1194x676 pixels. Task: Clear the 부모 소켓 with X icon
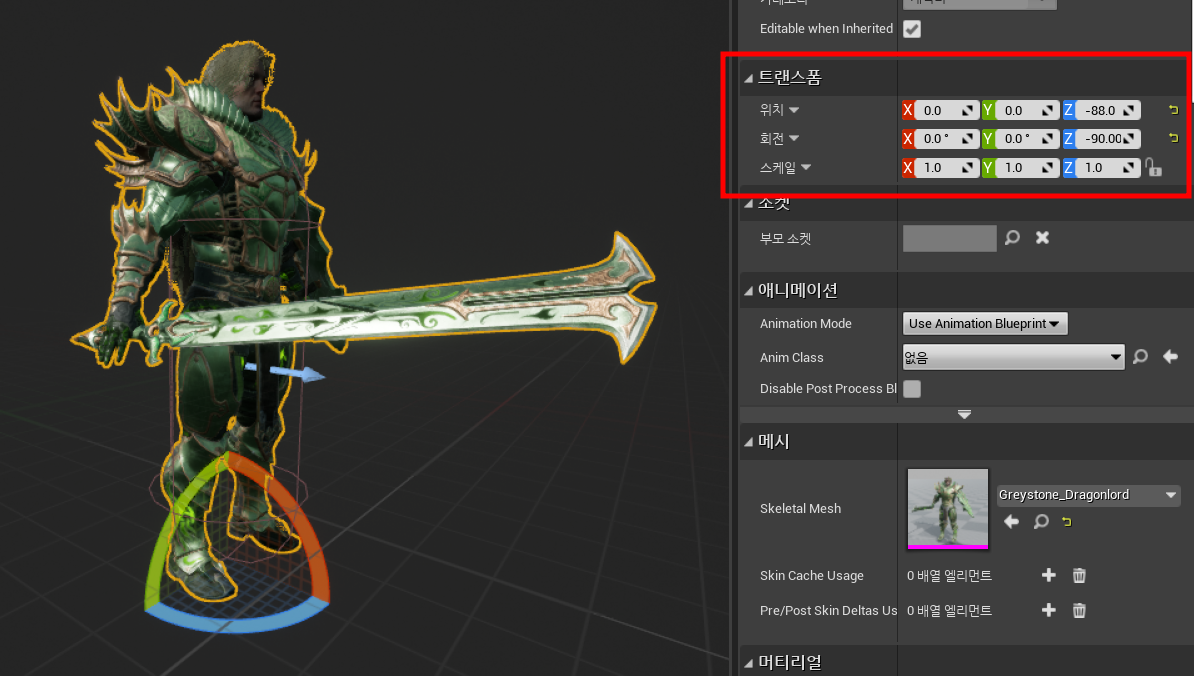(1042, 238)
